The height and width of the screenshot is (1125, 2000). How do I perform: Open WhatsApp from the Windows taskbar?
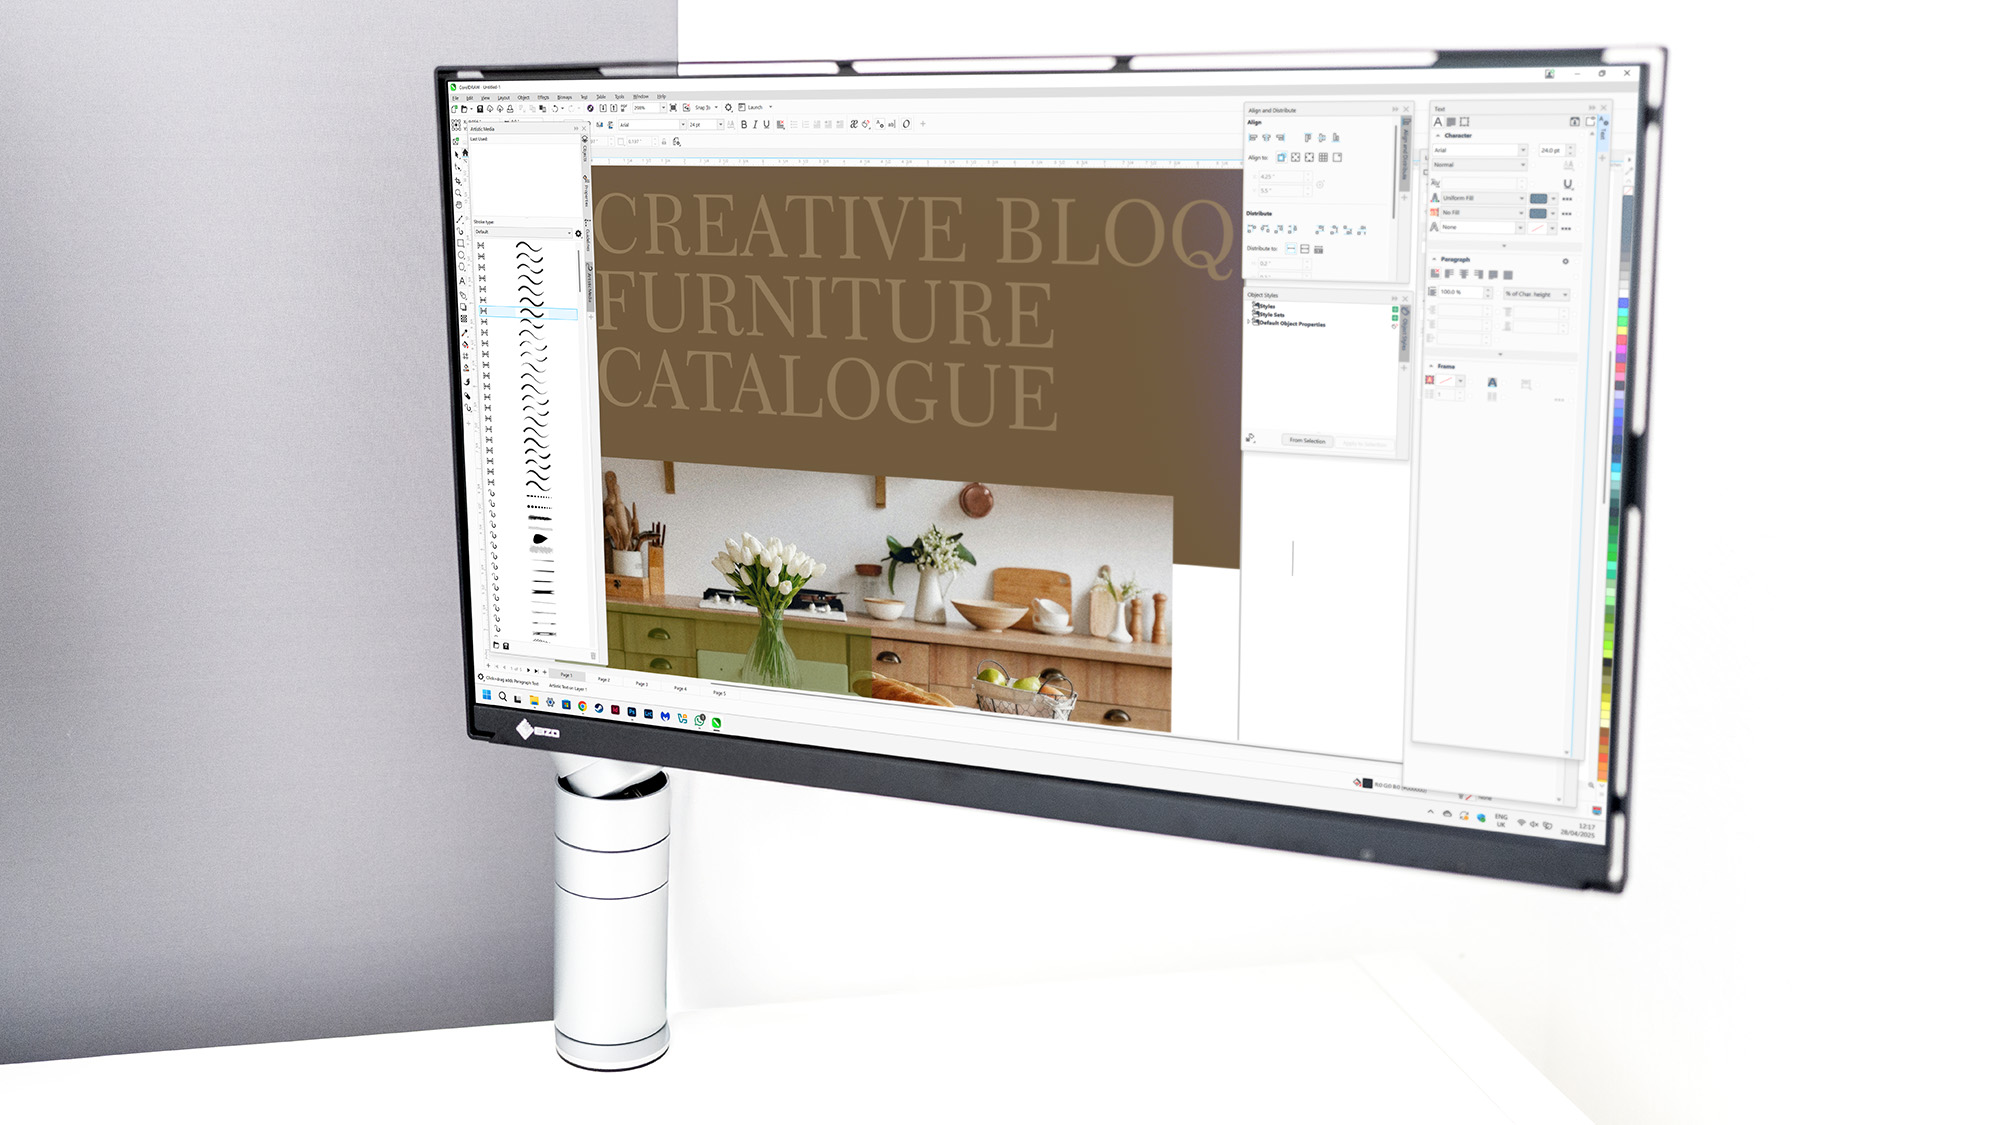click(700, 720)
